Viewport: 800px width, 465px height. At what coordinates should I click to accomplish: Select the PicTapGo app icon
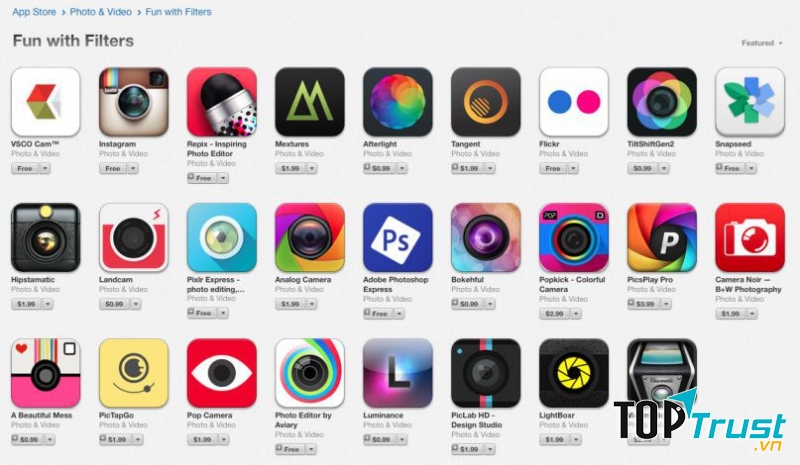coord(134,373)
